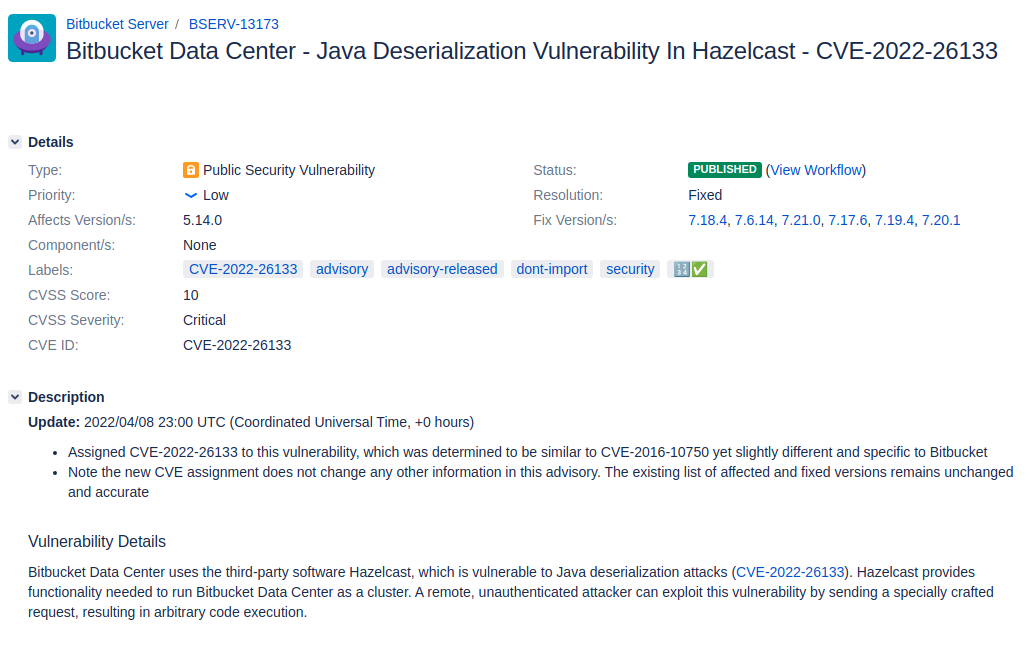Select the CVE-2022-26133 label
This screenshot has height=652, width=1031.
pos(242,268)
